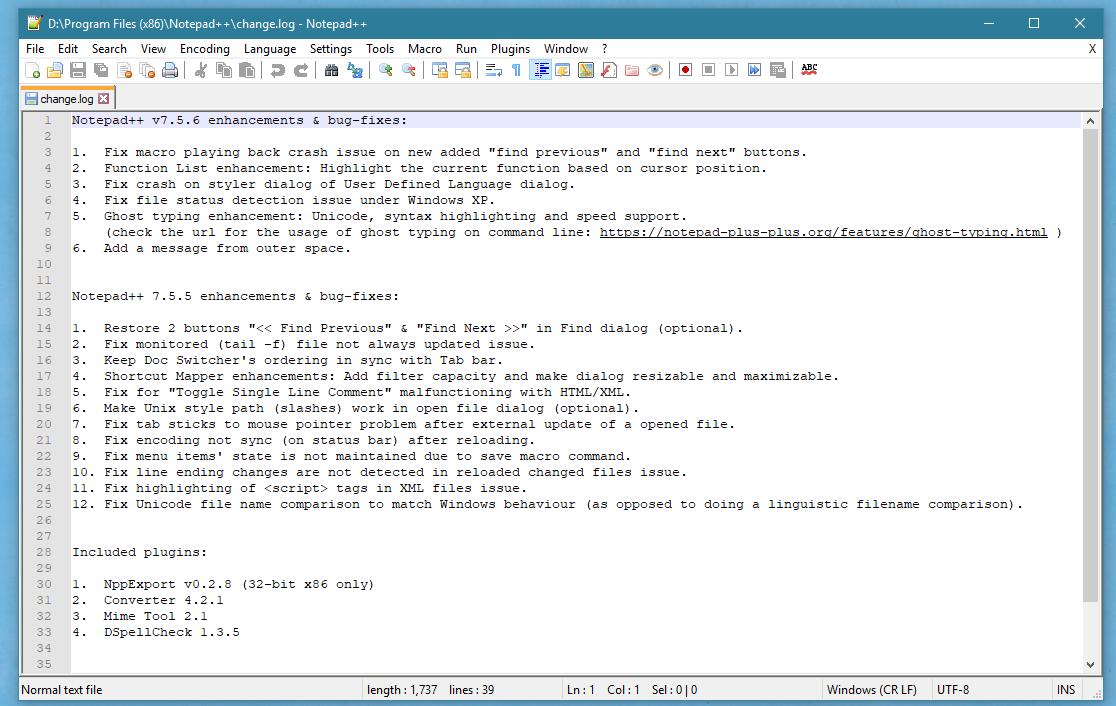Save all open documents via Save All icon
The image size is (1116, 706).
tap(100, 69)
